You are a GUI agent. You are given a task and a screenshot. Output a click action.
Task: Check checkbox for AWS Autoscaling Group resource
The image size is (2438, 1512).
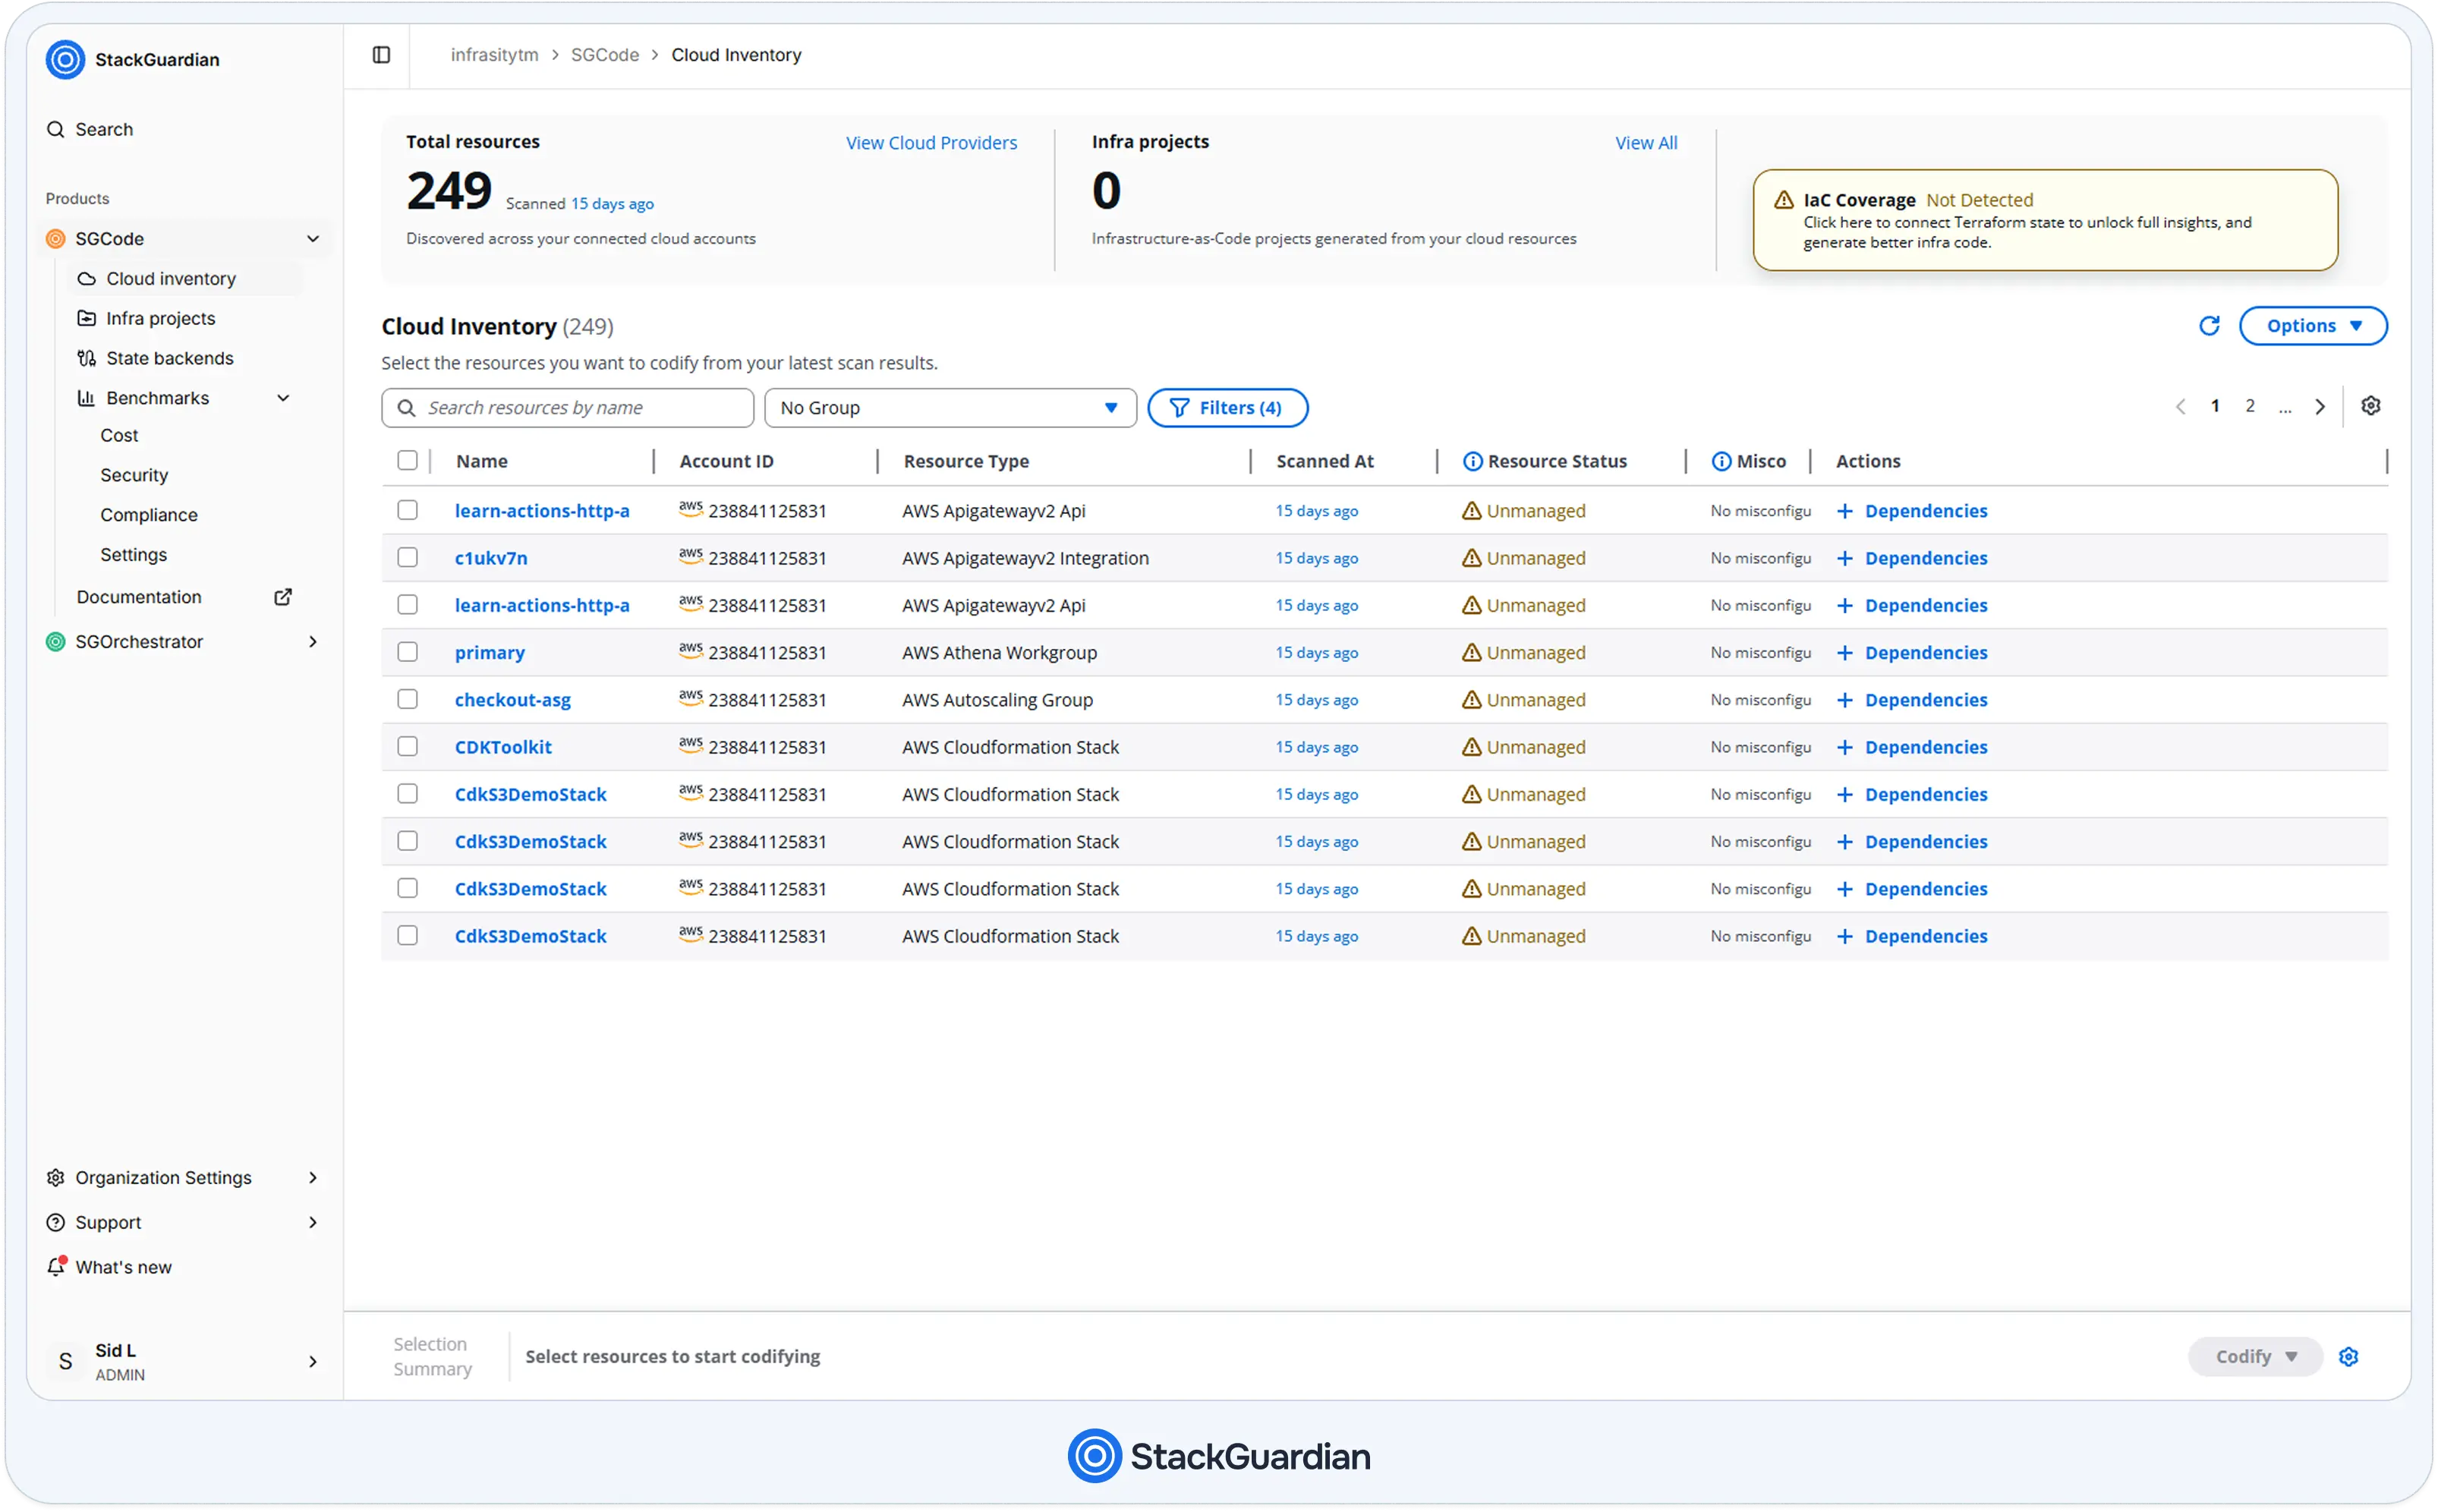(x=407, y=699)
